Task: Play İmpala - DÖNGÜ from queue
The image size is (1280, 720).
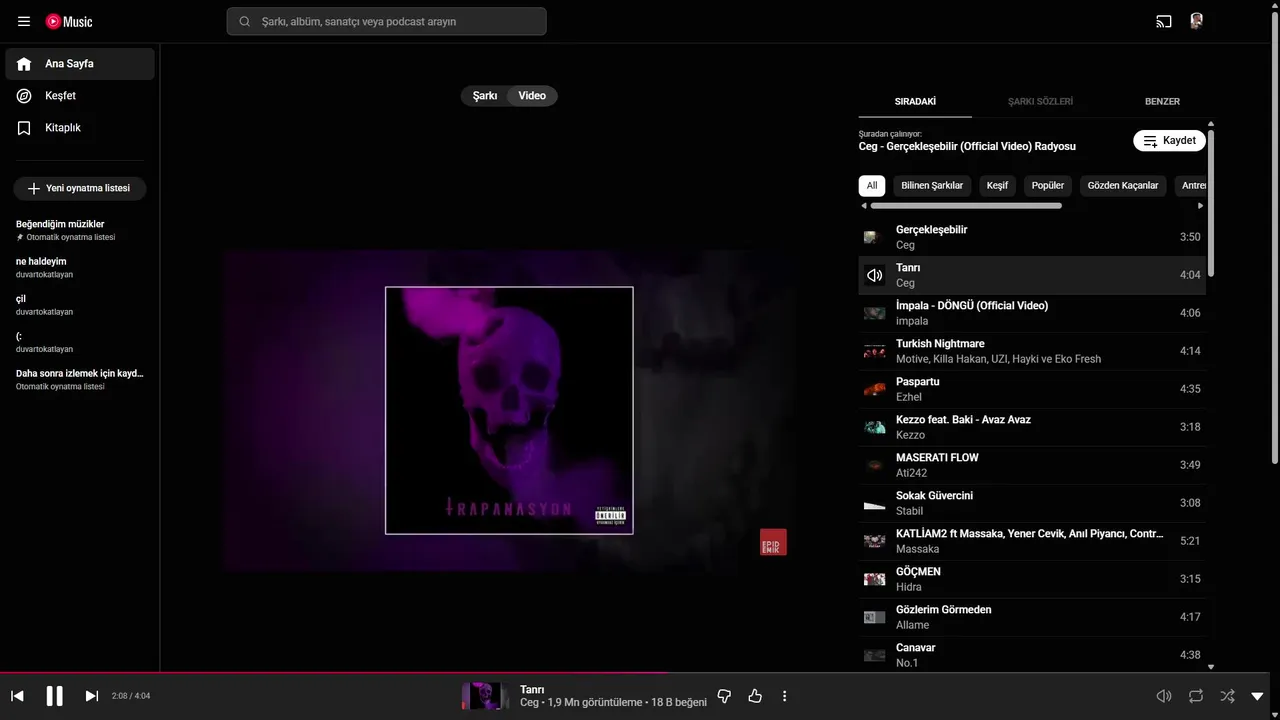Action: pos(1032,313)
